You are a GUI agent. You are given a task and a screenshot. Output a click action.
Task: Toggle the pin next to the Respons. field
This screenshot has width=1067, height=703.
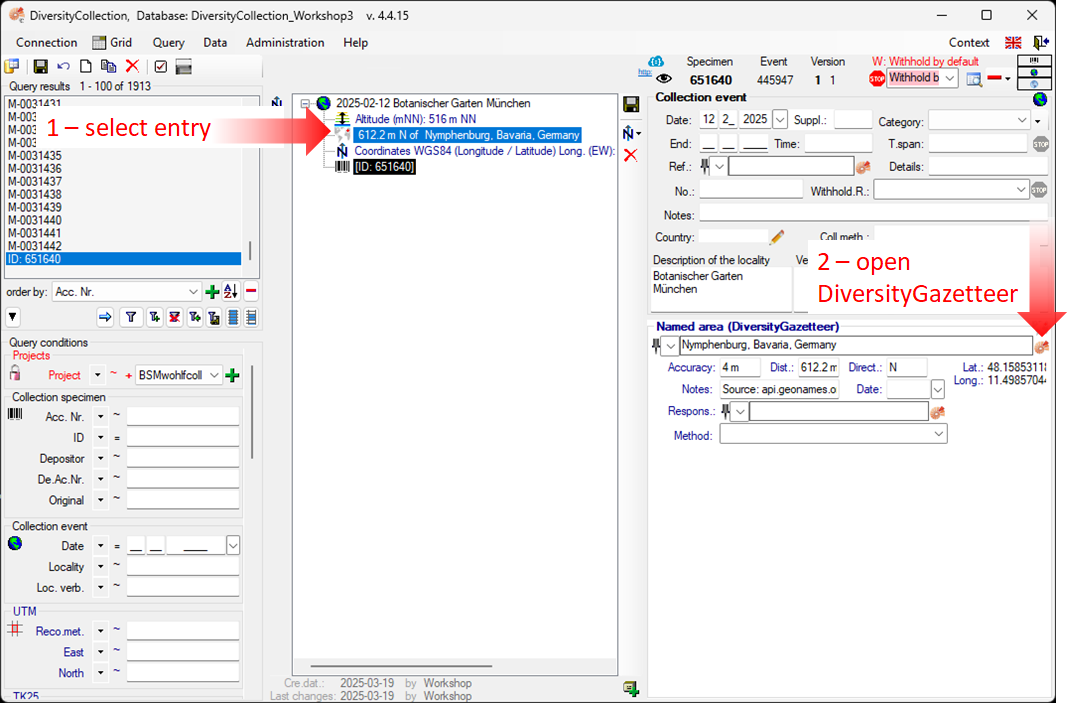725,411
